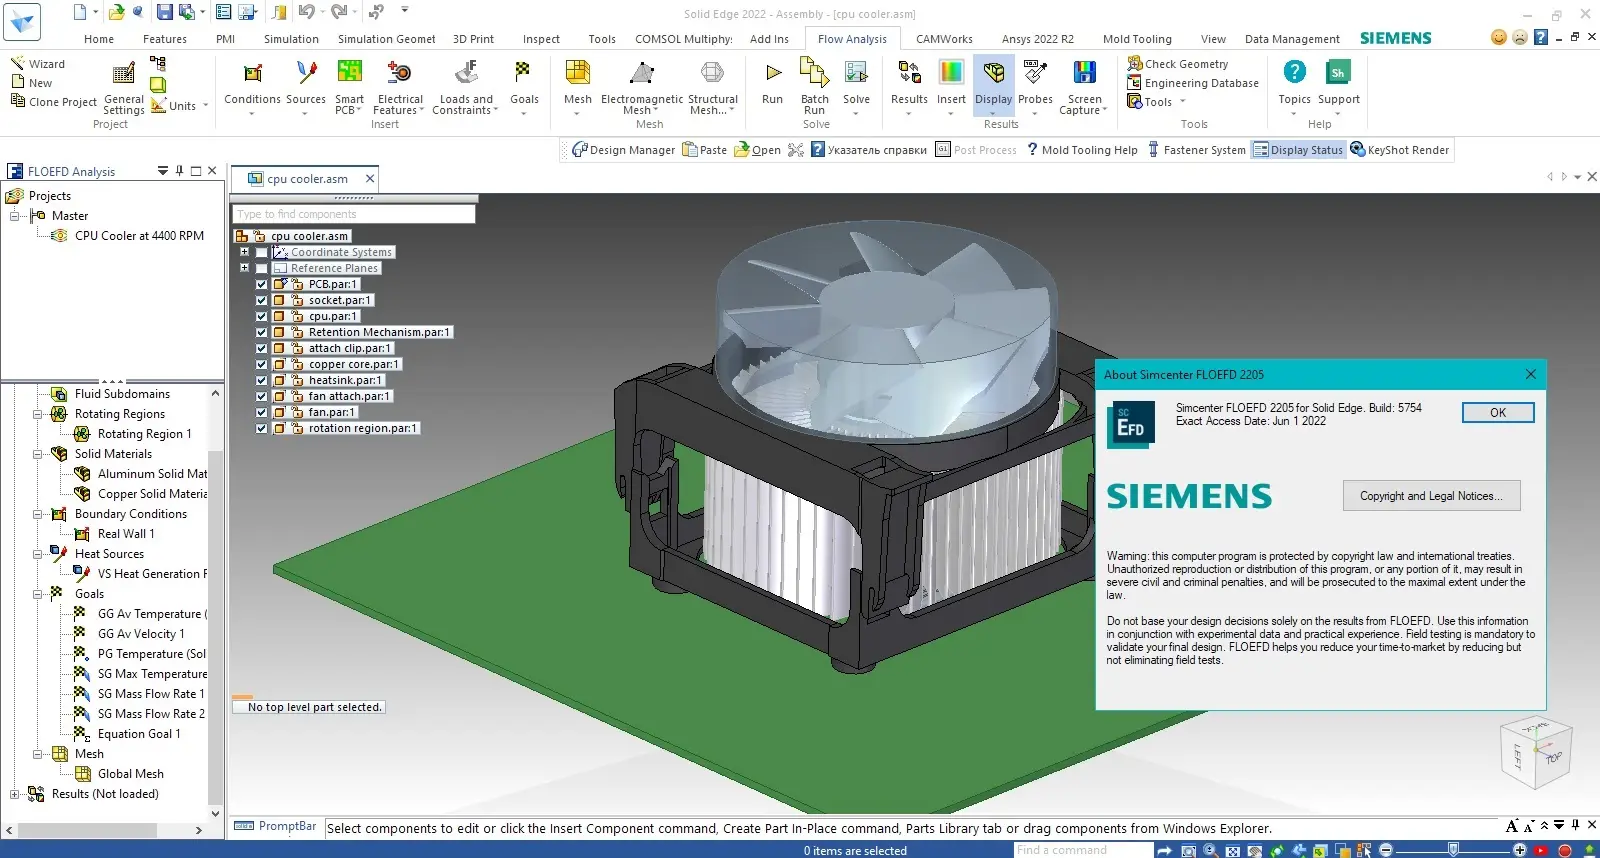
Task: Collapse the Master project node
Action: click(15, 216)
